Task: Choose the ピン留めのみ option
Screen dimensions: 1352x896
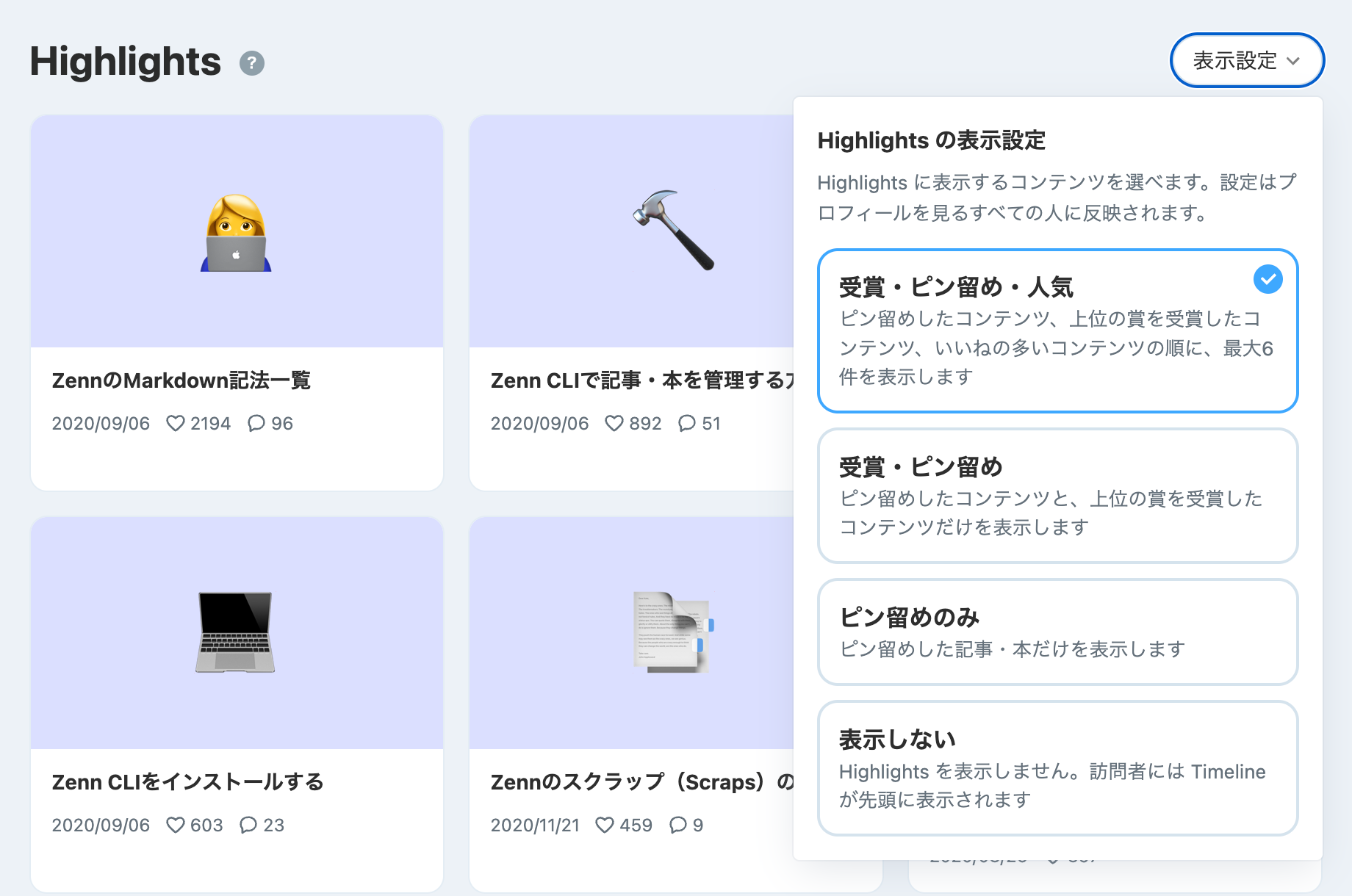Action: coord(1057,632)
